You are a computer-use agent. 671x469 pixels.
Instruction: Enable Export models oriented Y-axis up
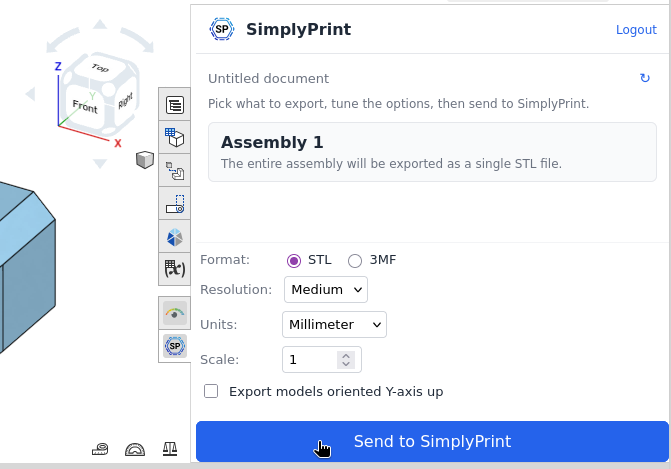211,391
